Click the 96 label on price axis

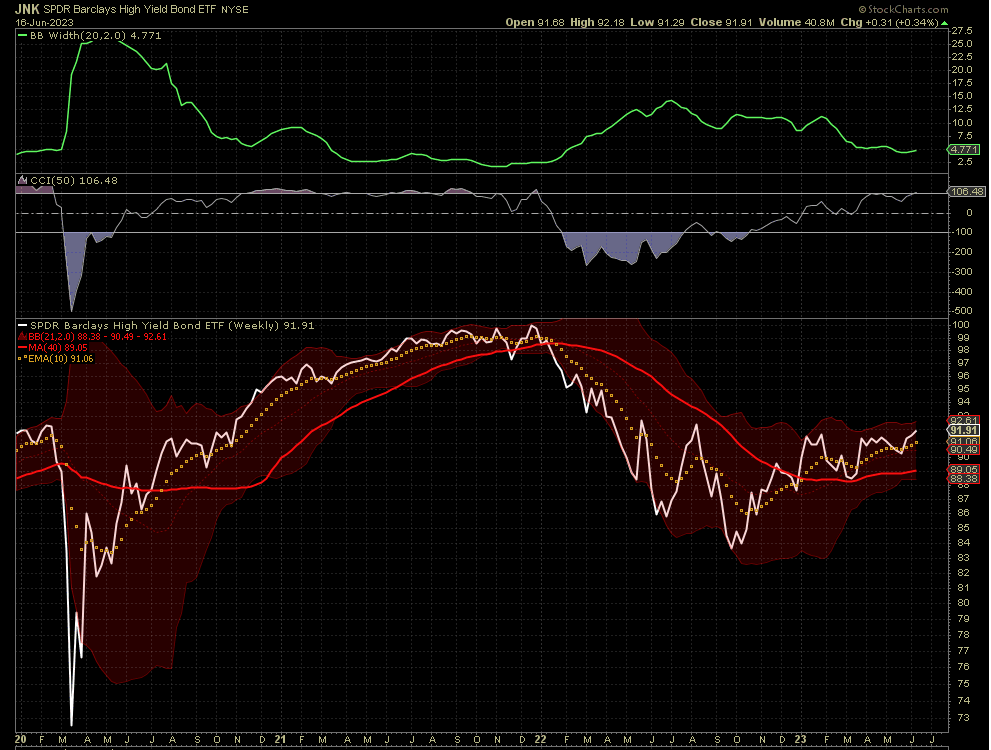click(x=964, y=376)
